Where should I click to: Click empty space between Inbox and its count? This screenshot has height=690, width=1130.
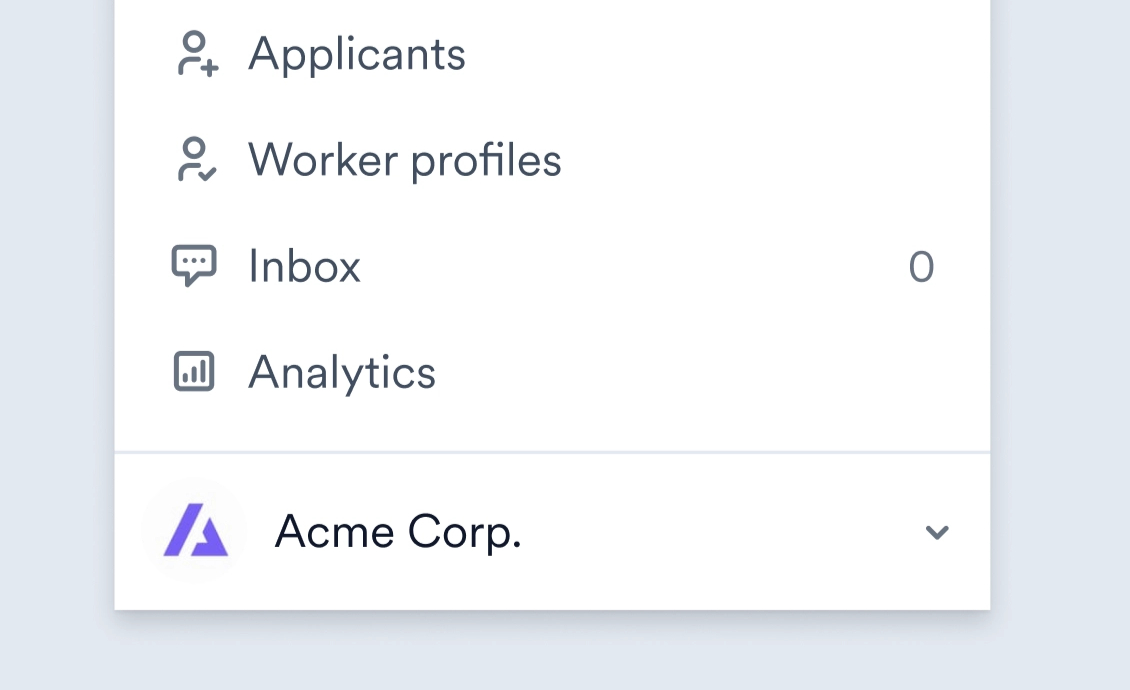click(x=630, y=267)
